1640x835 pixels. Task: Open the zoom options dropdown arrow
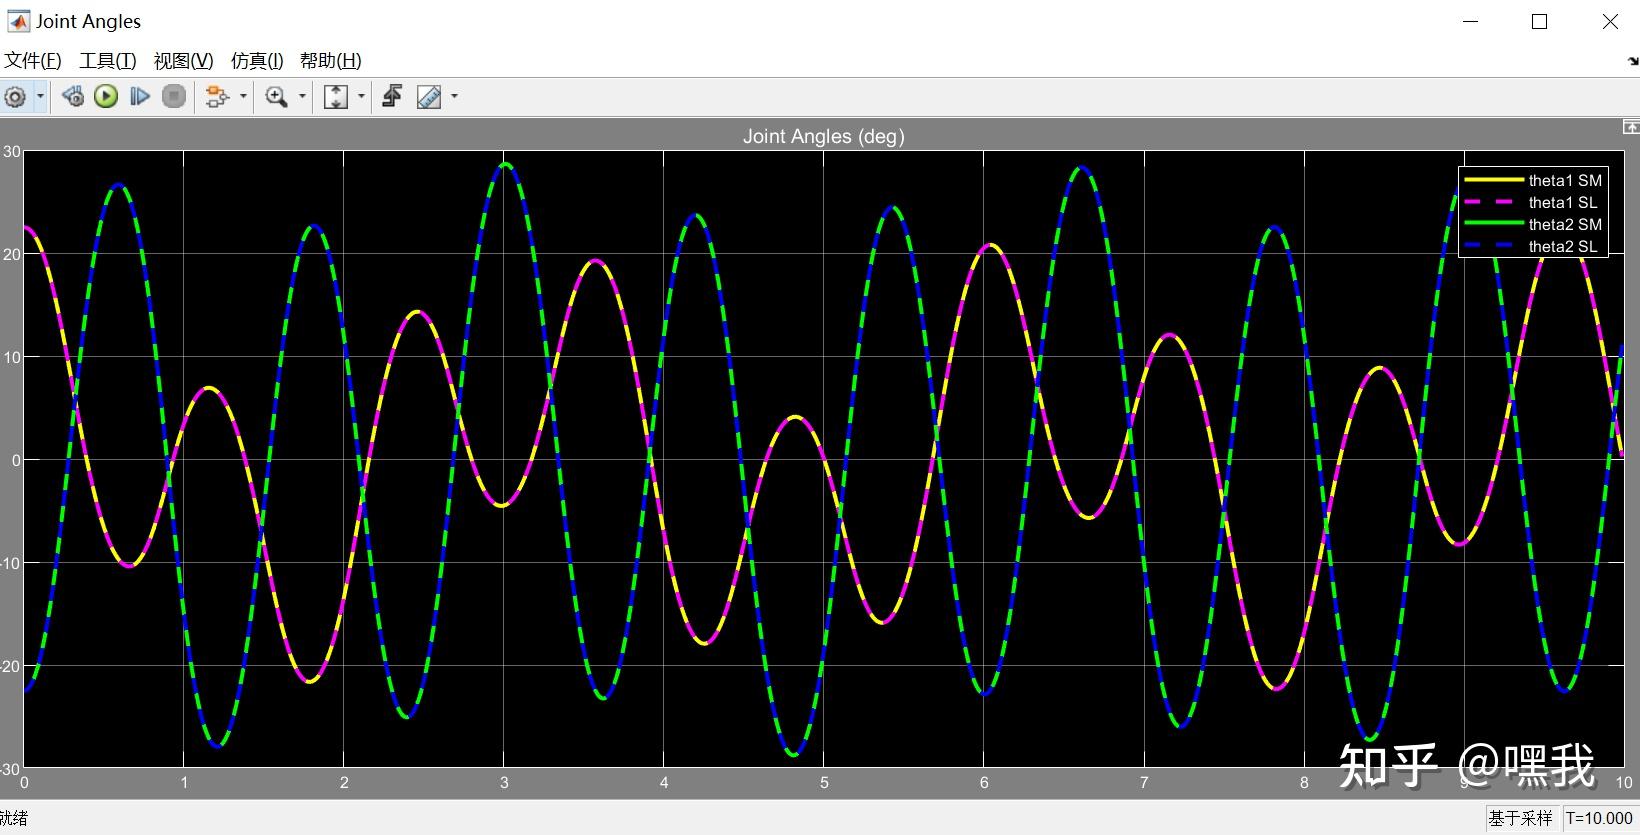(302, 97)
